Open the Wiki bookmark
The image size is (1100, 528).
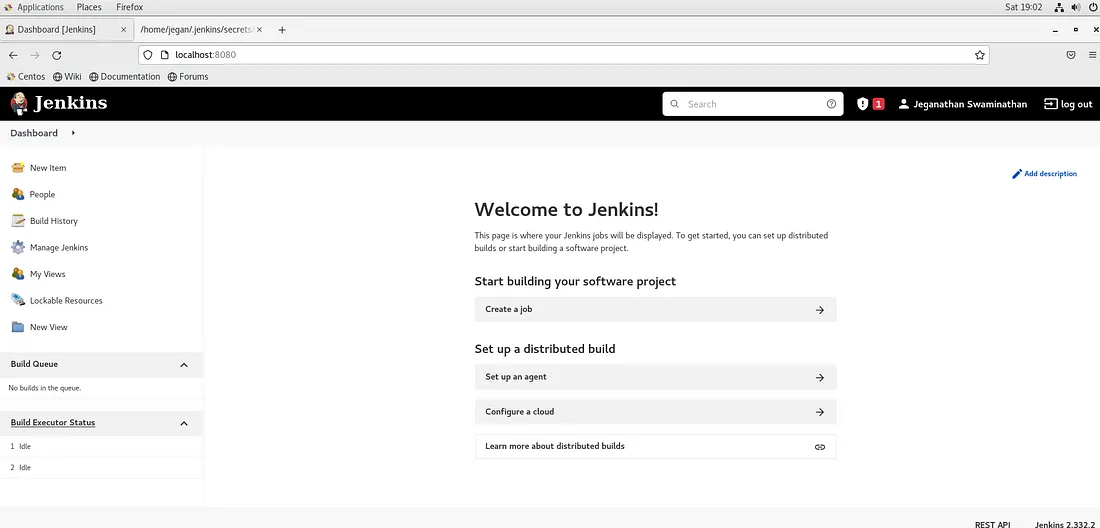click(67, 76)
